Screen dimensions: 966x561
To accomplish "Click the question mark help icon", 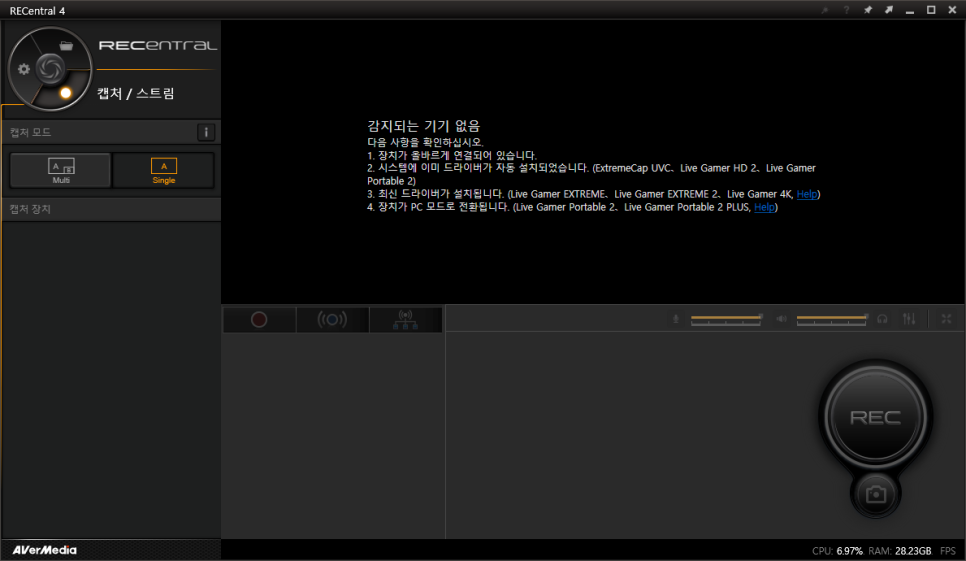I will [x=846, y=10].
